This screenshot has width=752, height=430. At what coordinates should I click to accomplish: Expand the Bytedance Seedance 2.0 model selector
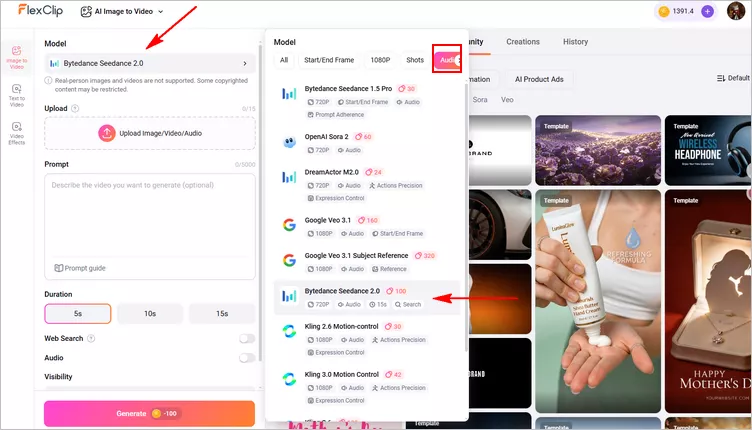point(150,63)
